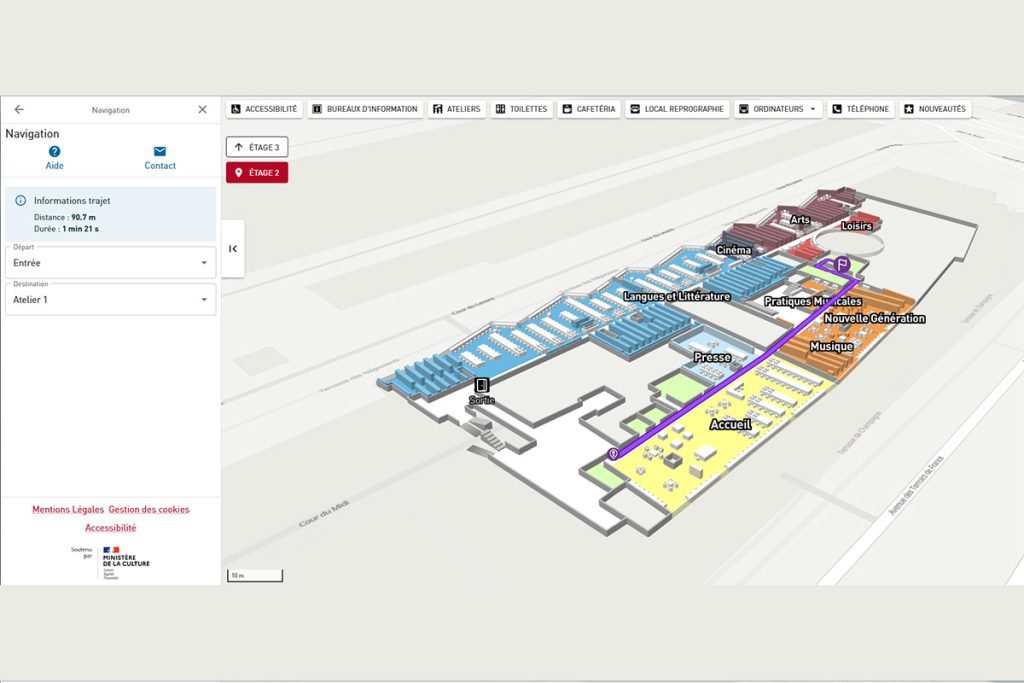The image size is (1024, 683).
Task: Open the Gestion des cookies link
Action: coord(149,510)
